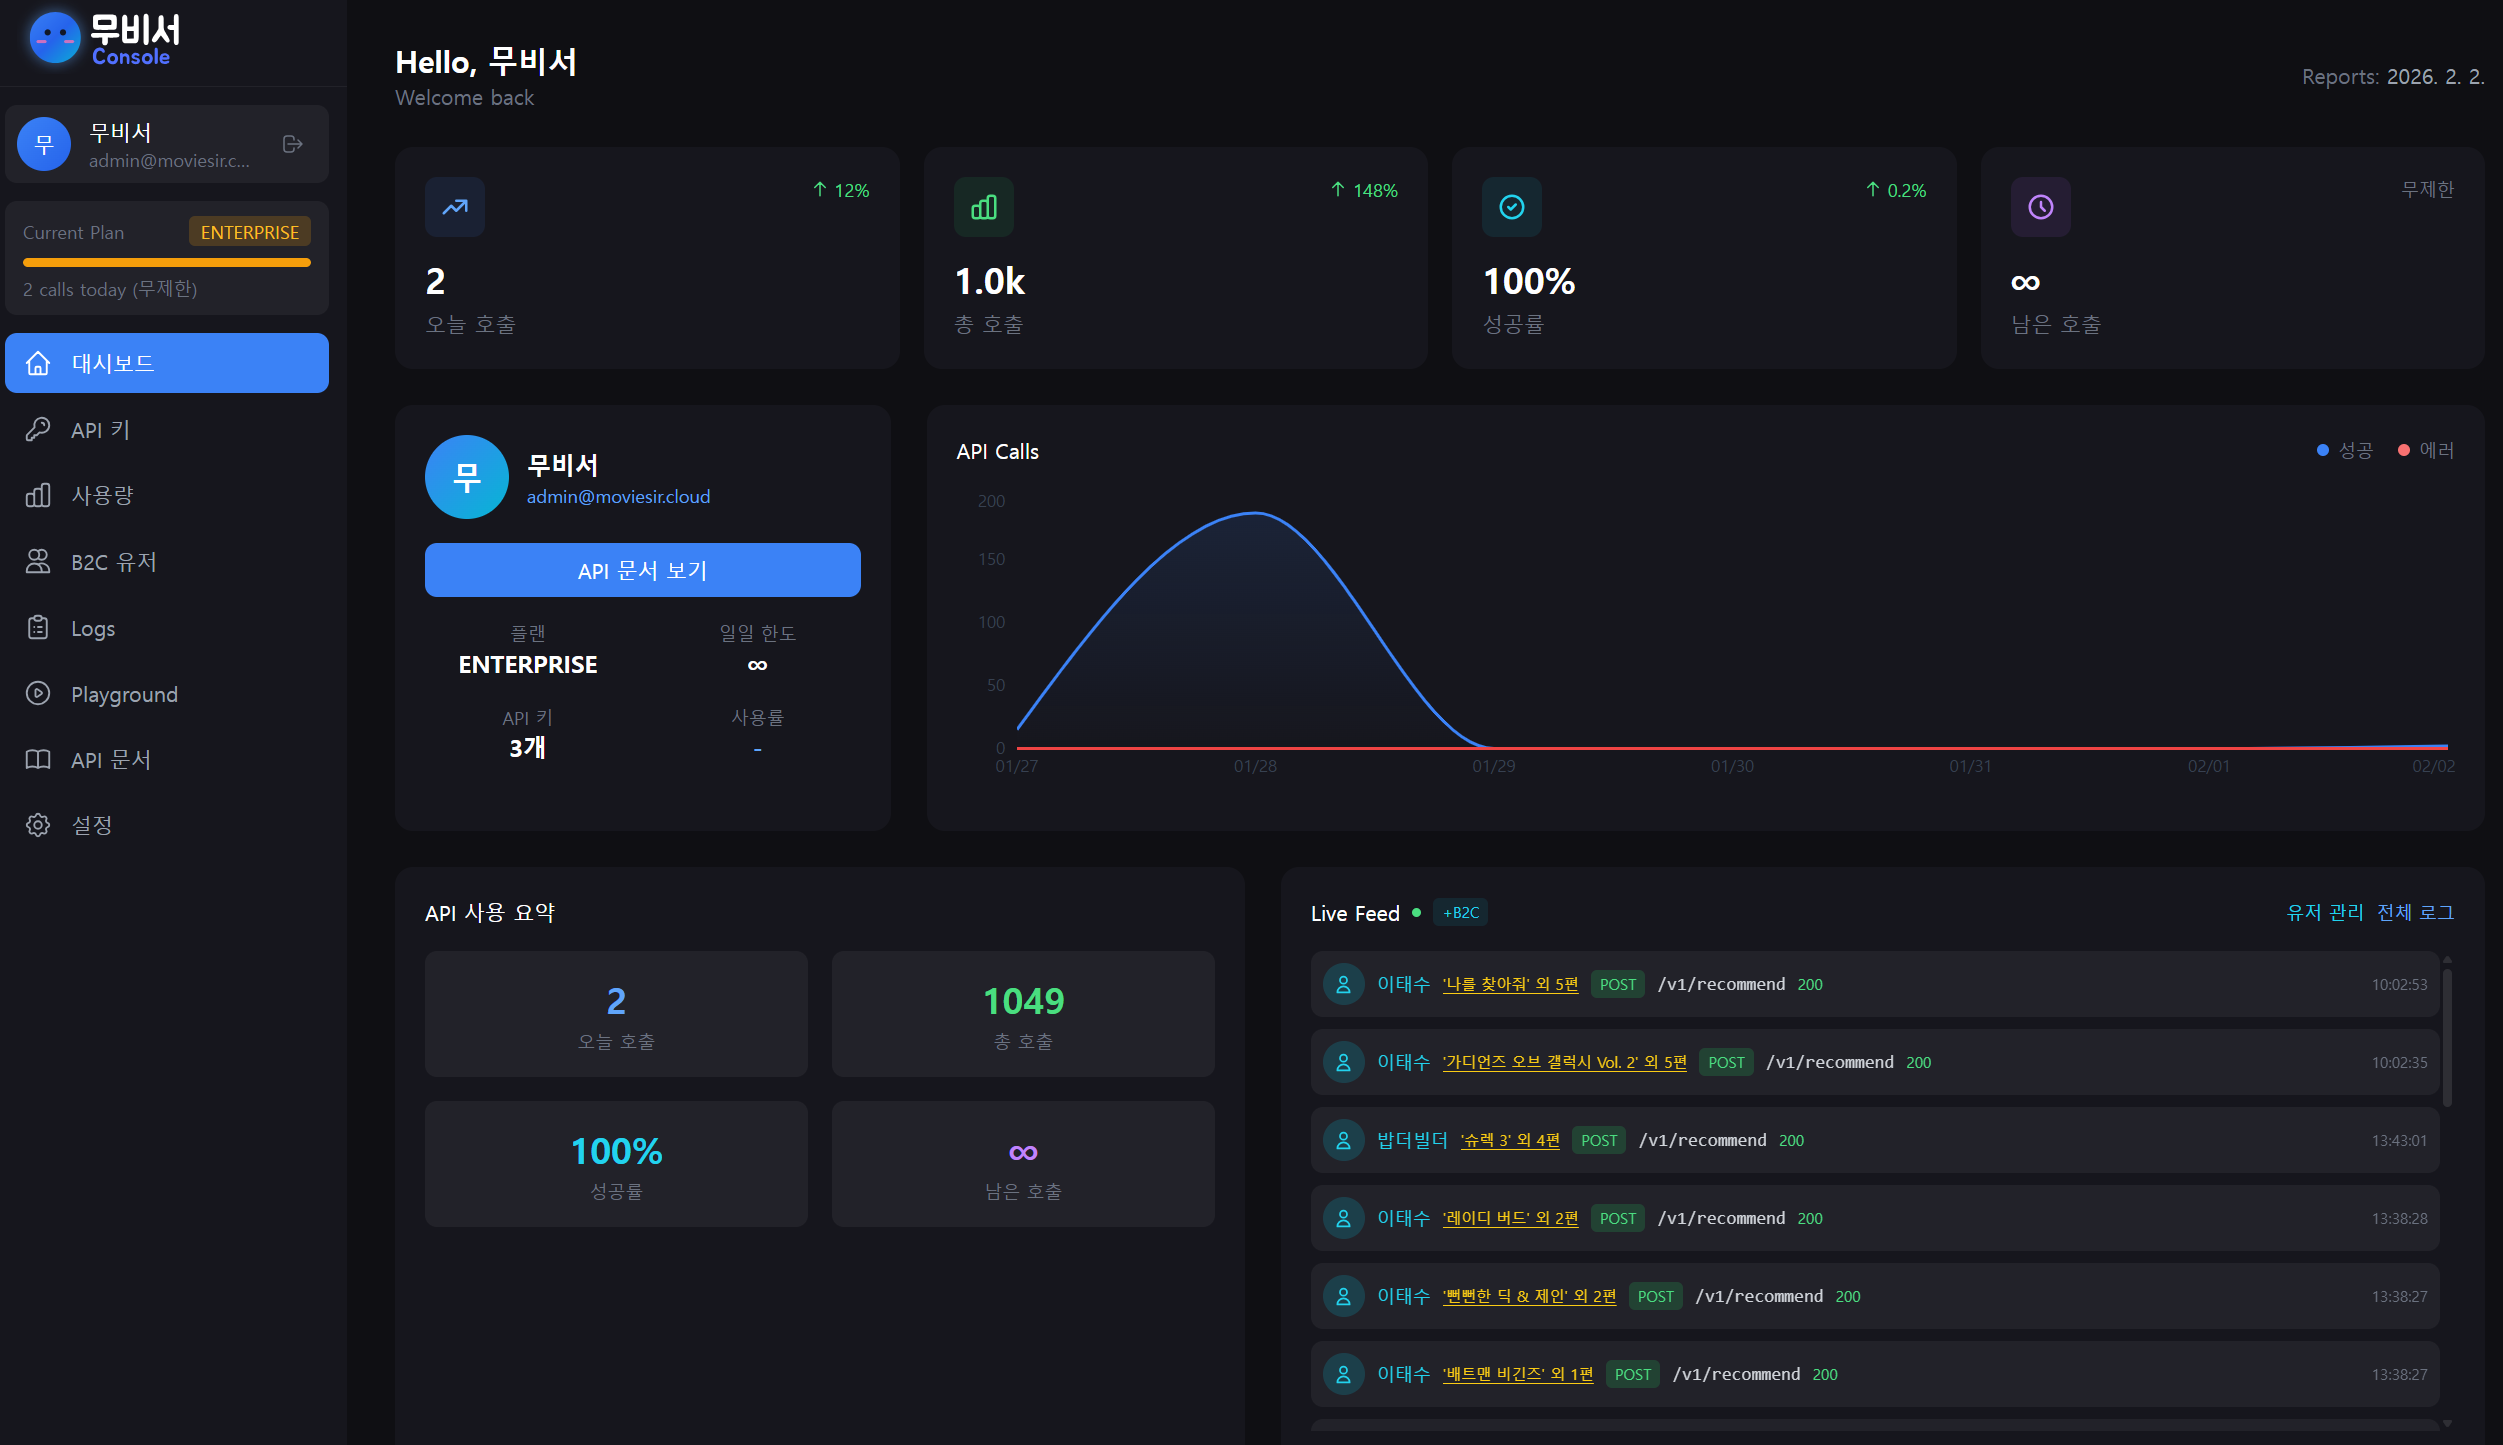
Task: Toggle the 에러 legend in API Calls chart
Action: [x=2426, y=451]
